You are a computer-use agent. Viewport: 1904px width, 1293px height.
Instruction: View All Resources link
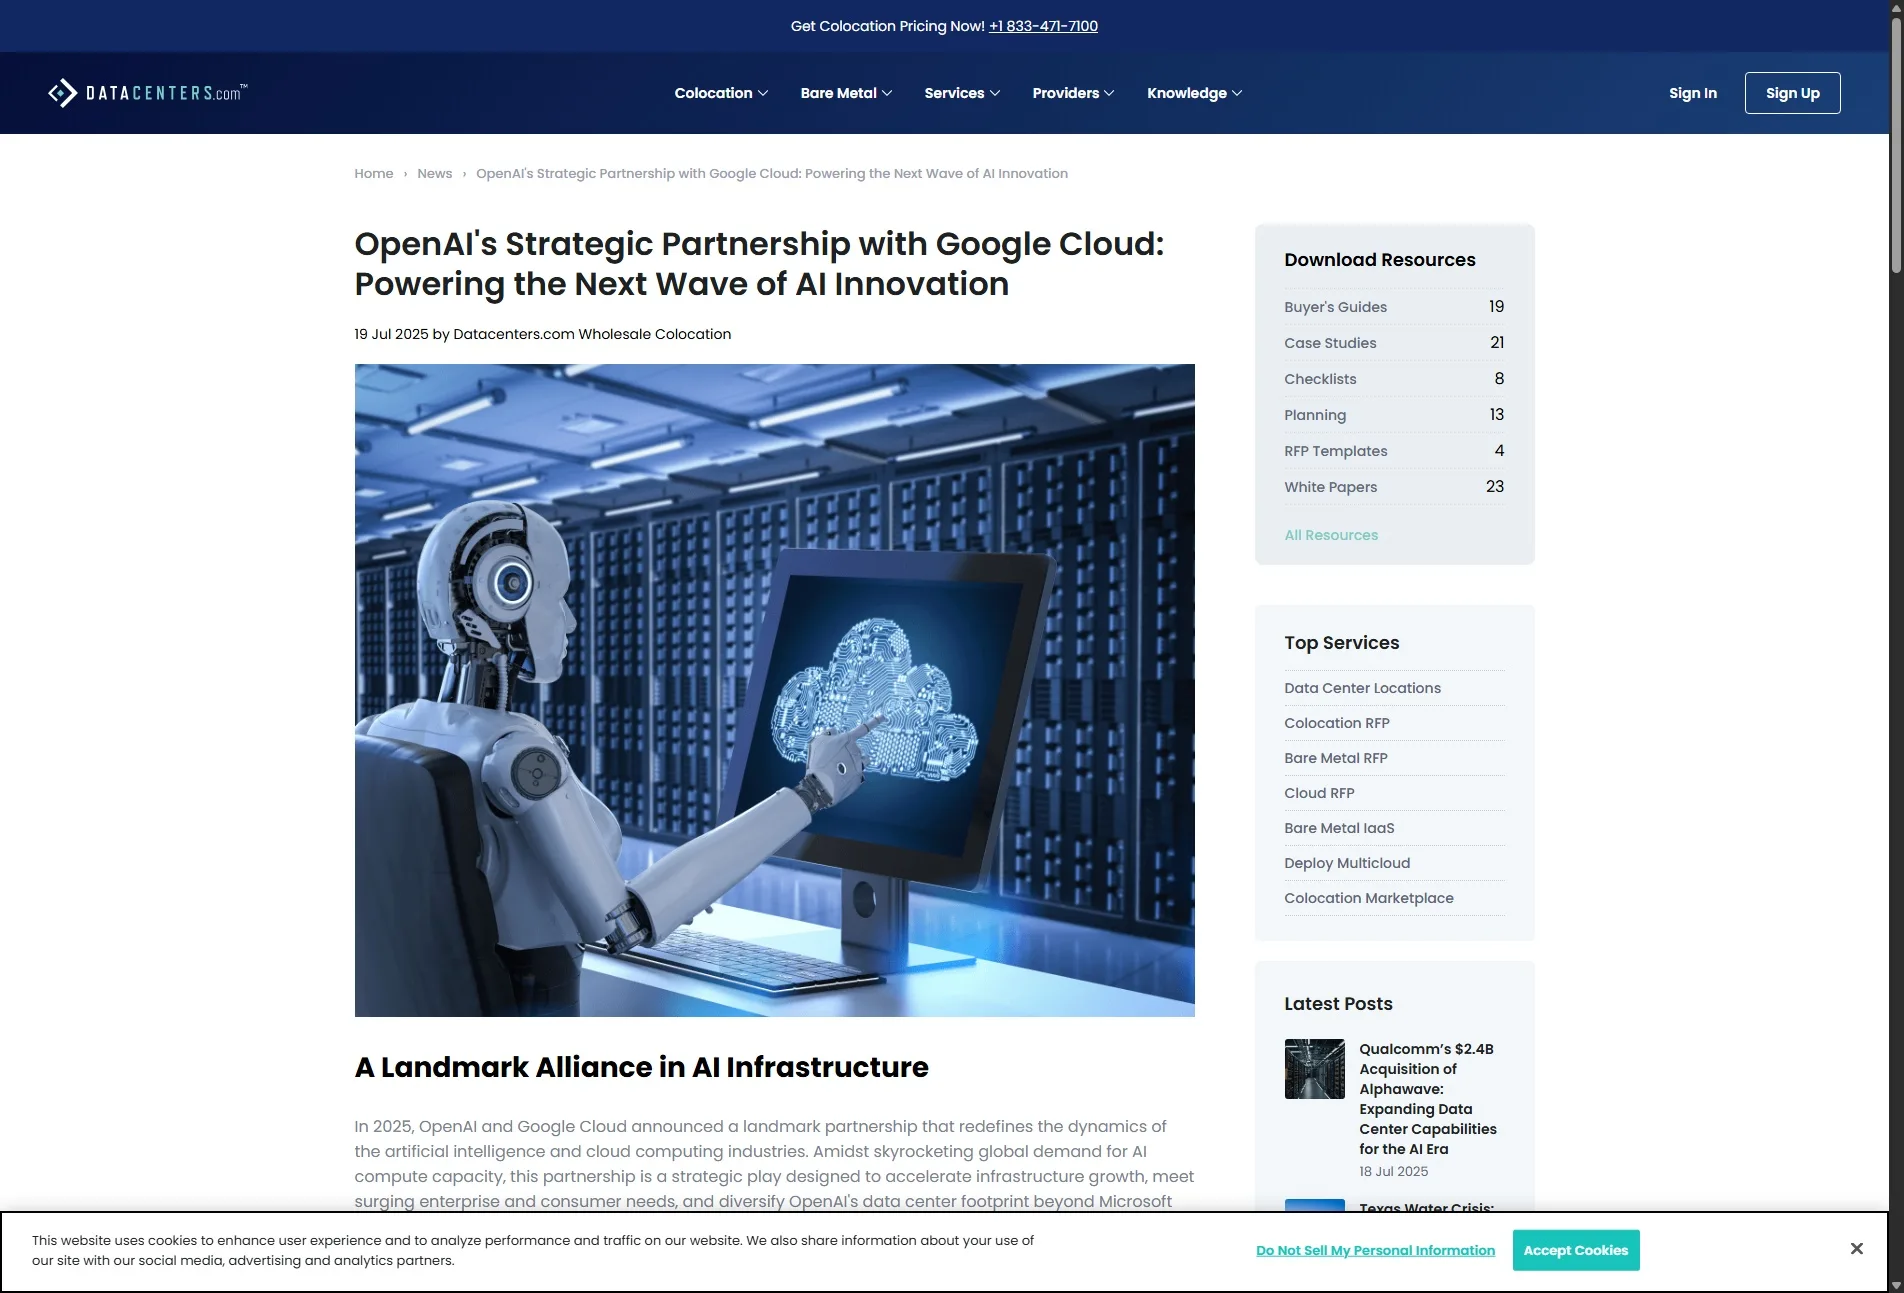click(x=1330, y=535)
